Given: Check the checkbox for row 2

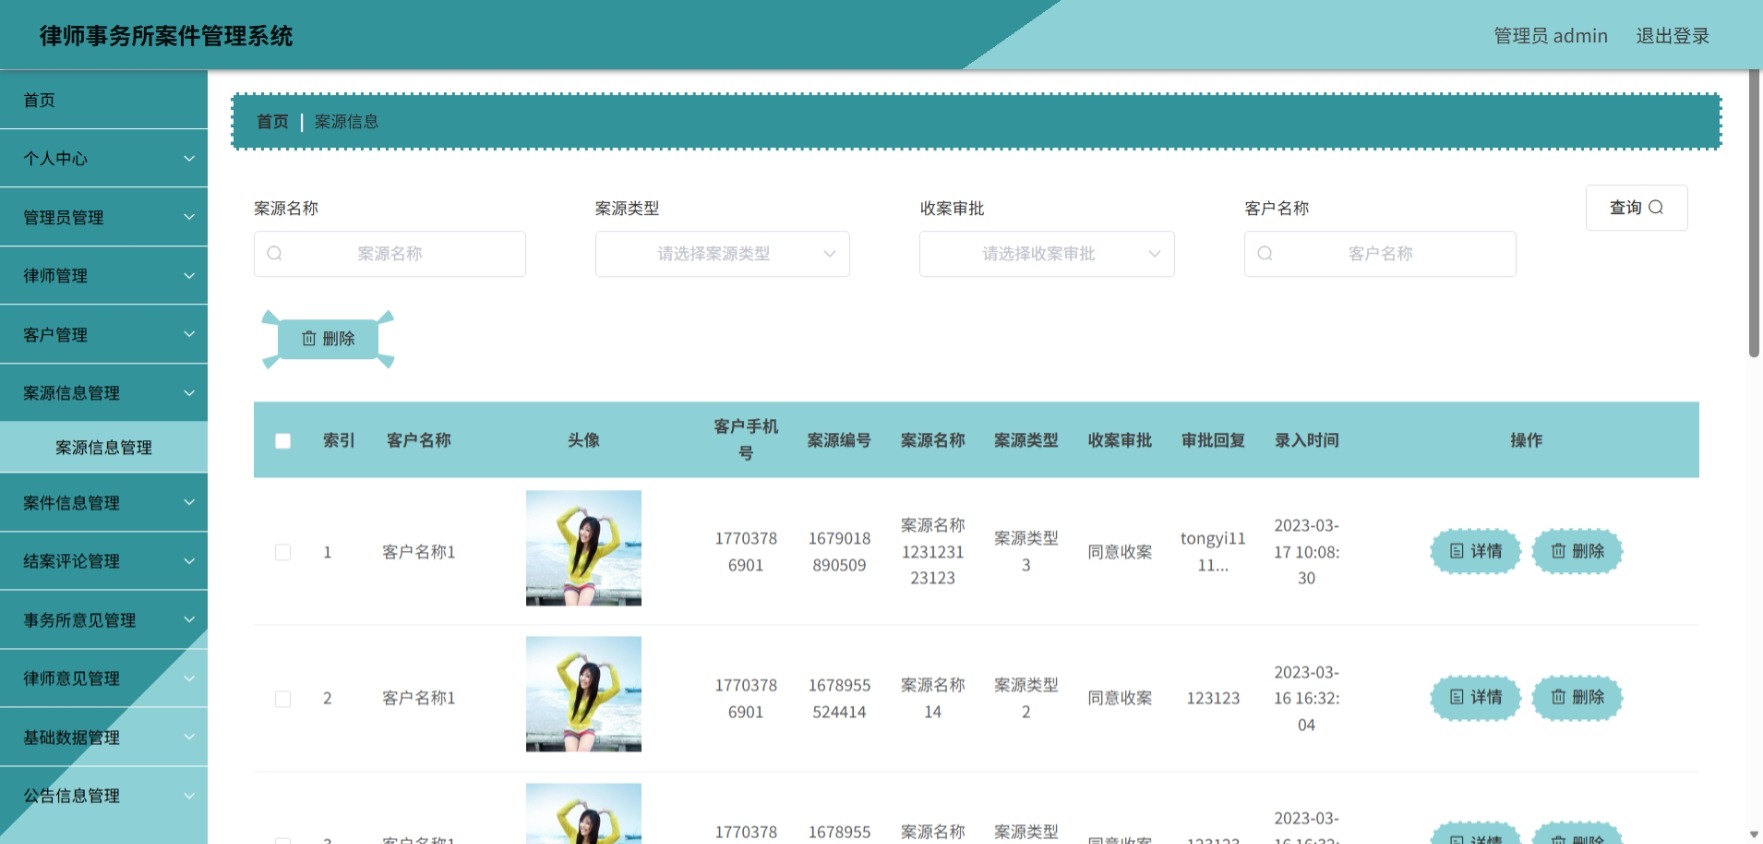Looking at the screenshot, I should coord(283,699).
